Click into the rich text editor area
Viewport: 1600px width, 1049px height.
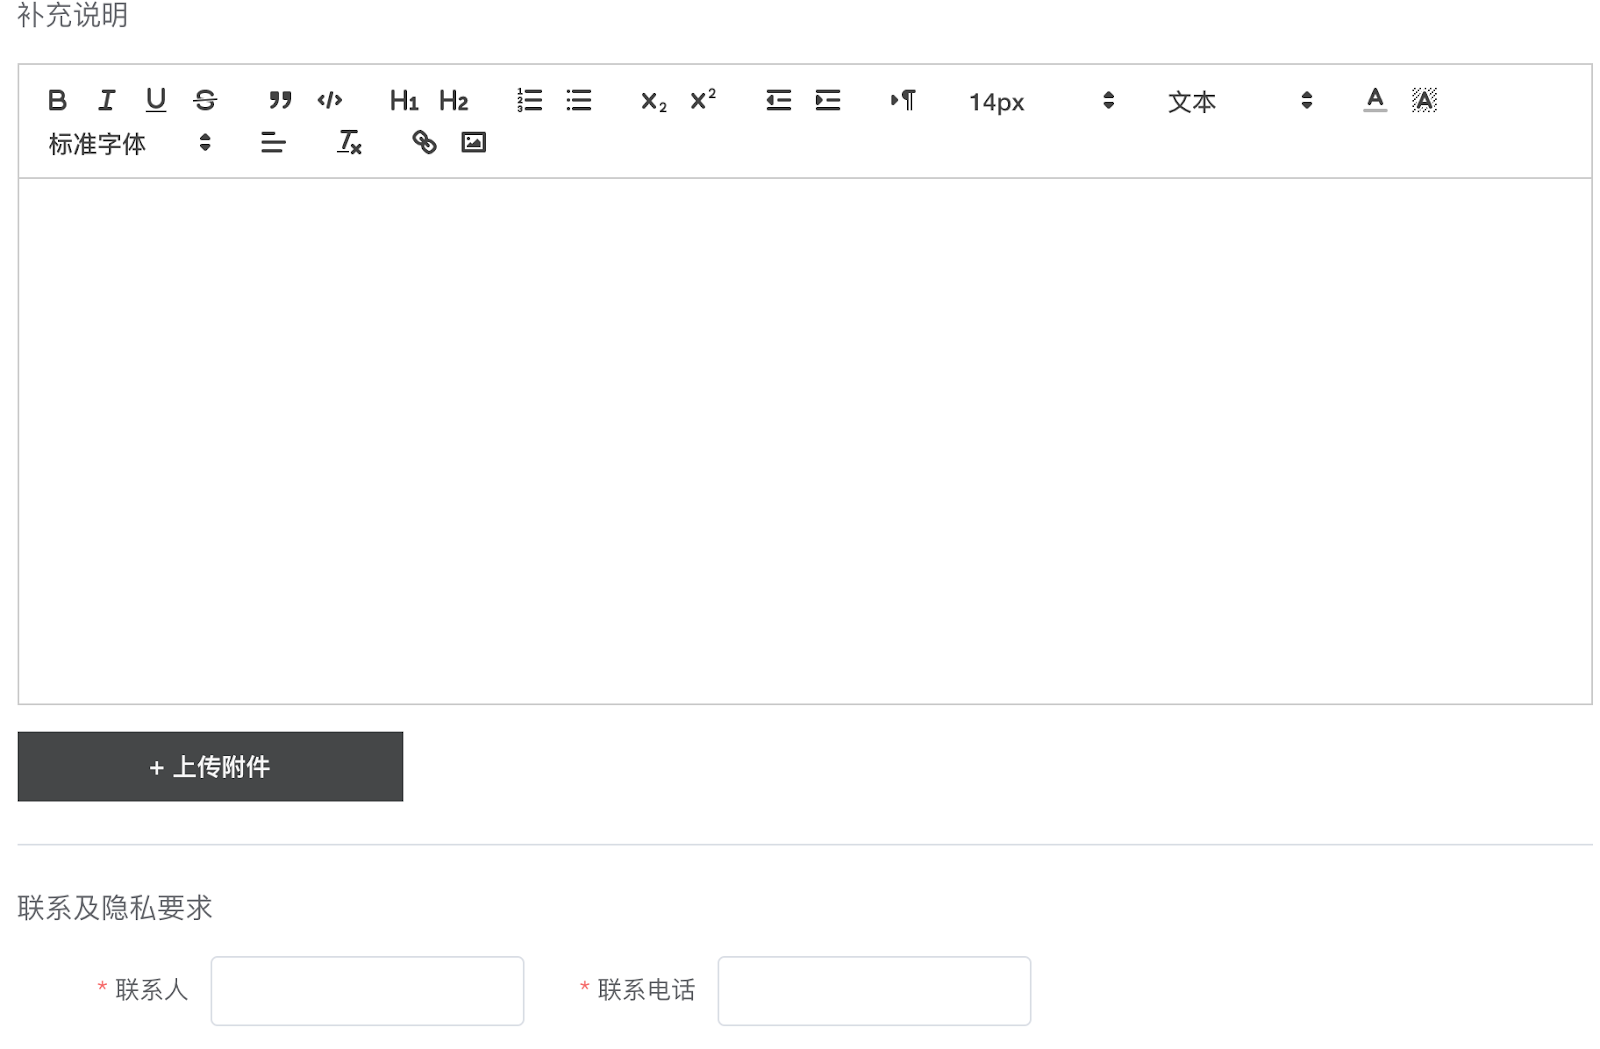coord(805,441)
